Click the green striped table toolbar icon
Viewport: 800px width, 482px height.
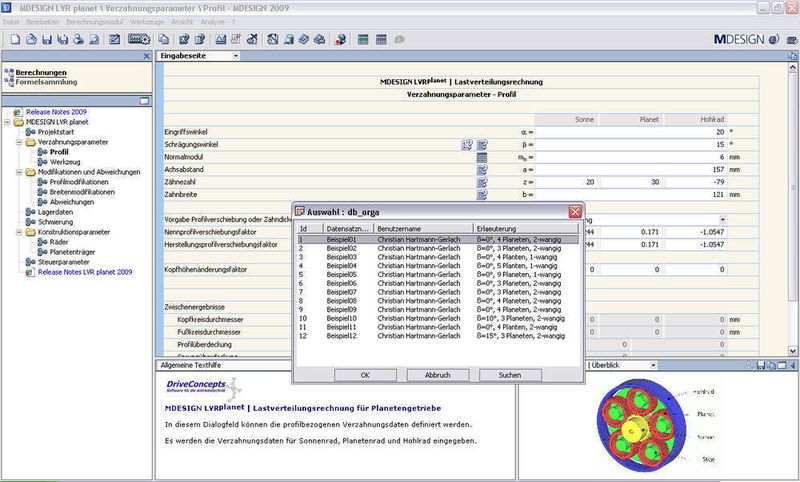coord(363,39)
